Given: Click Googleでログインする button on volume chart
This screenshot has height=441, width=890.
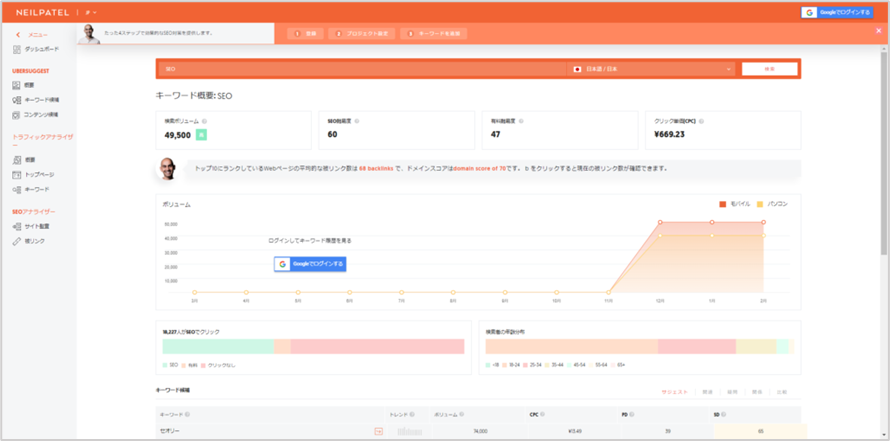Looking at the screenshot, I should point(310,264).
